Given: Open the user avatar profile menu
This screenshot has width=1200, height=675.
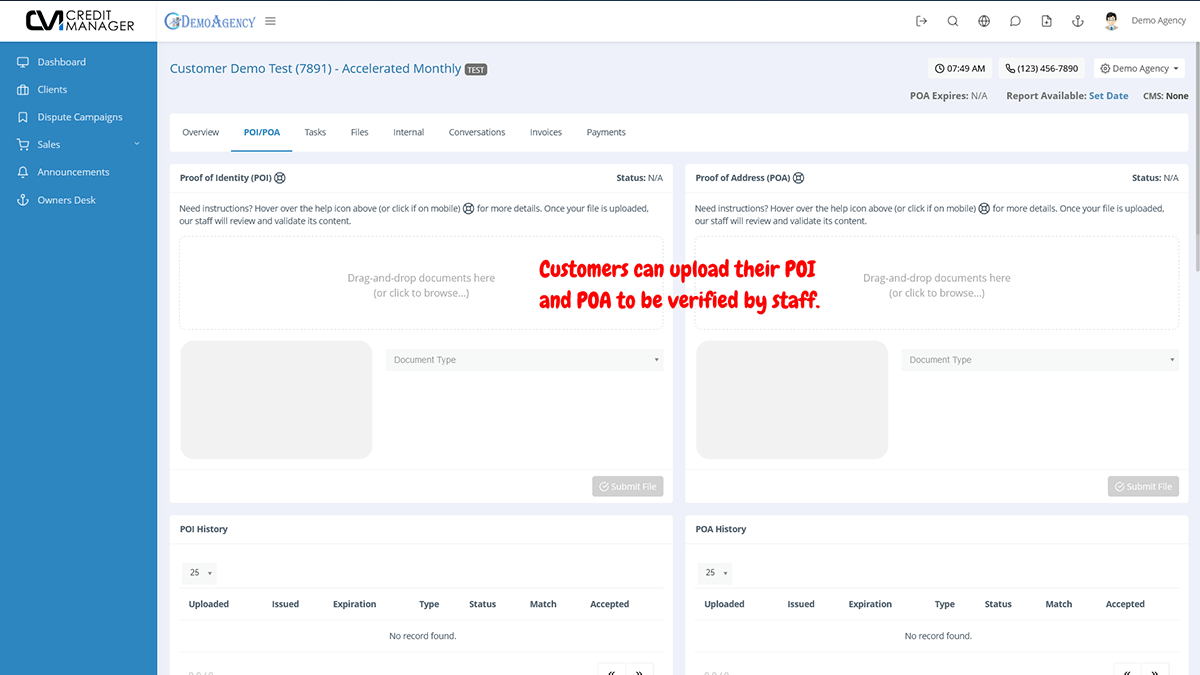Looking at the screenshot, I should [x=1111, y=21].
